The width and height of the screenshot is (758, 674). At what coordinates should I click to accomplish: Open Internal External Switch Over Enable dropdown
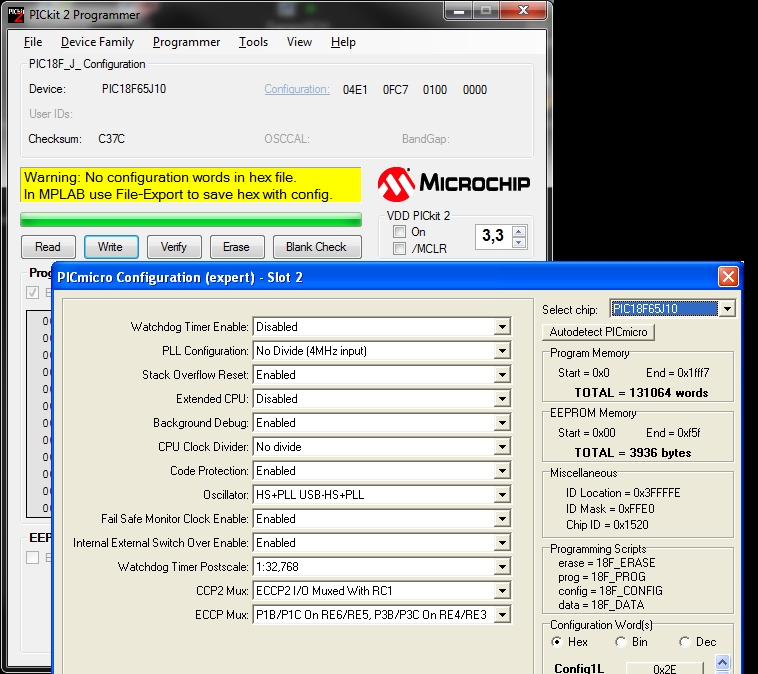tap(502, 543)
